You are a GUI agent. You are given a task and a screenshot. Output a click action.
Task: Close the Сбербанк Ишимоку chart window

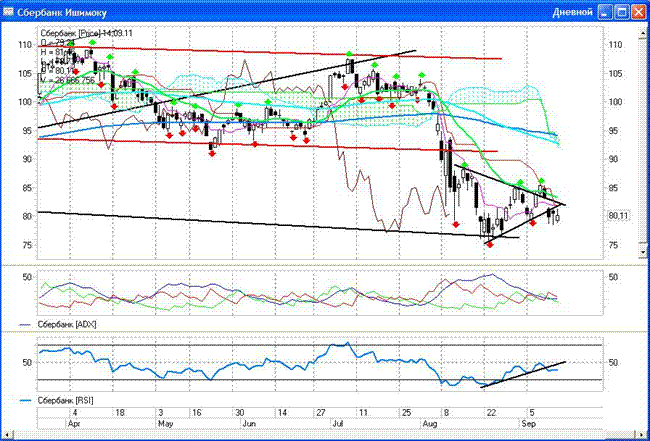tap(638, 12)
